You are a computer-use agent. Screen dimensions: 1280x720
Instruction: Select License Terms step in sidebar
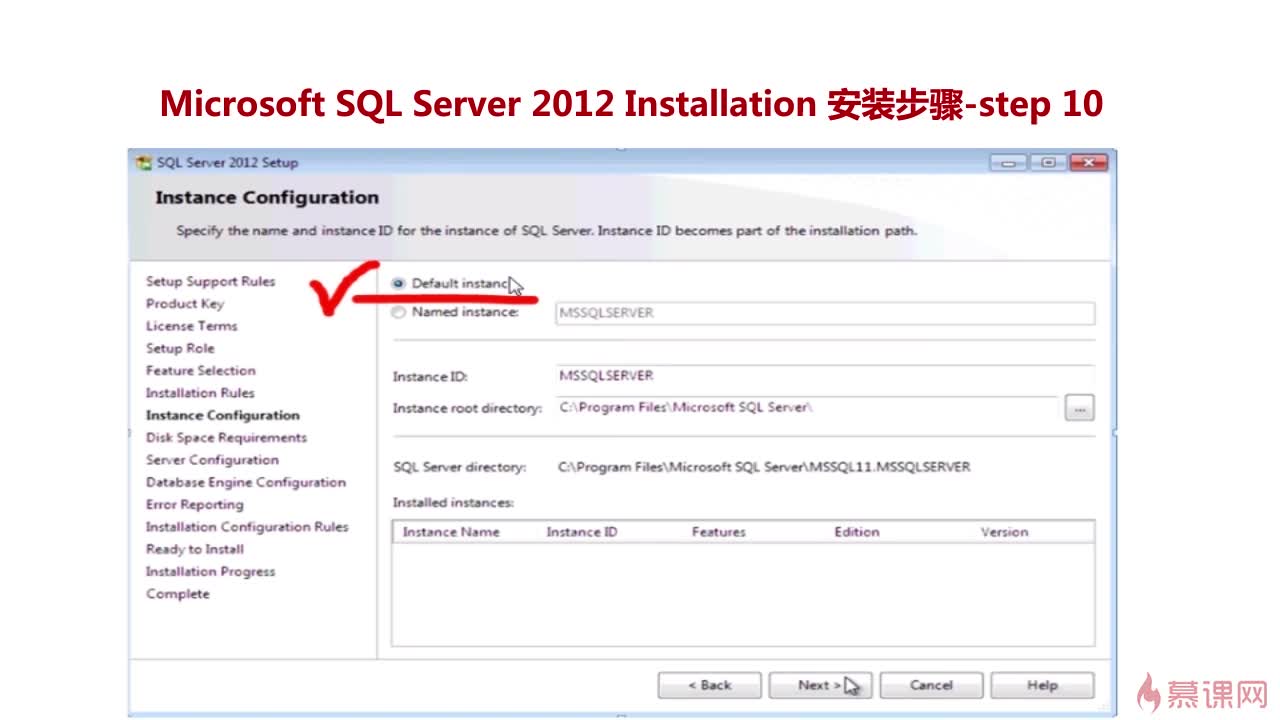click(x=192, y=326)
